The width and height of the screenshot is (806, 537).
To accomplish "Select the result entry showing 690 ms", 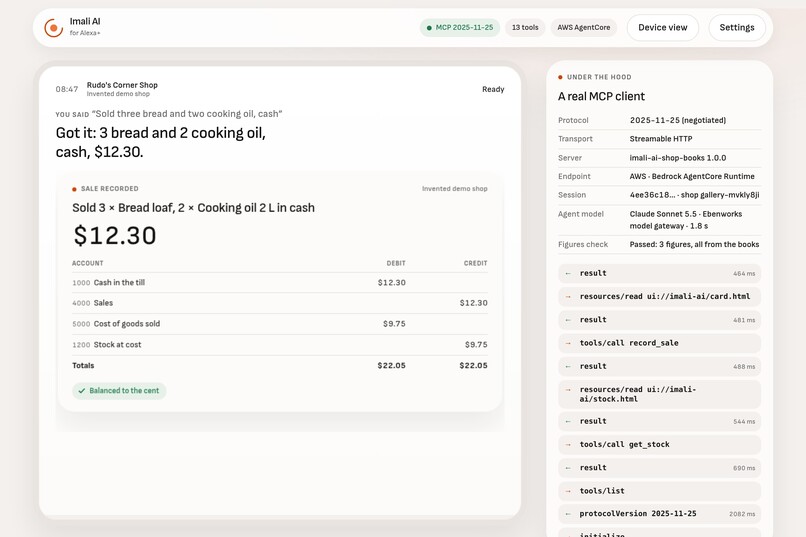I will (x=660, y=468).
